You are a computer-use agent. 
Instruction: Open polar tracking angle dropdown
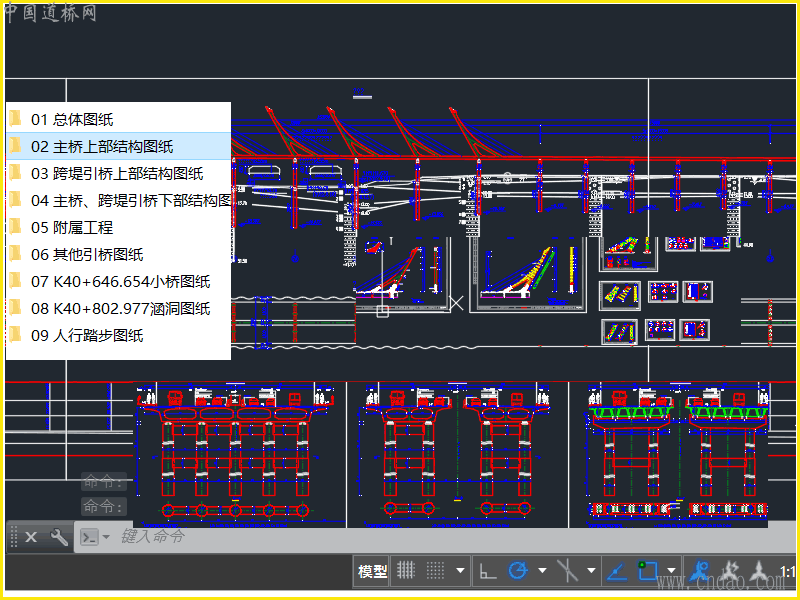542,570
